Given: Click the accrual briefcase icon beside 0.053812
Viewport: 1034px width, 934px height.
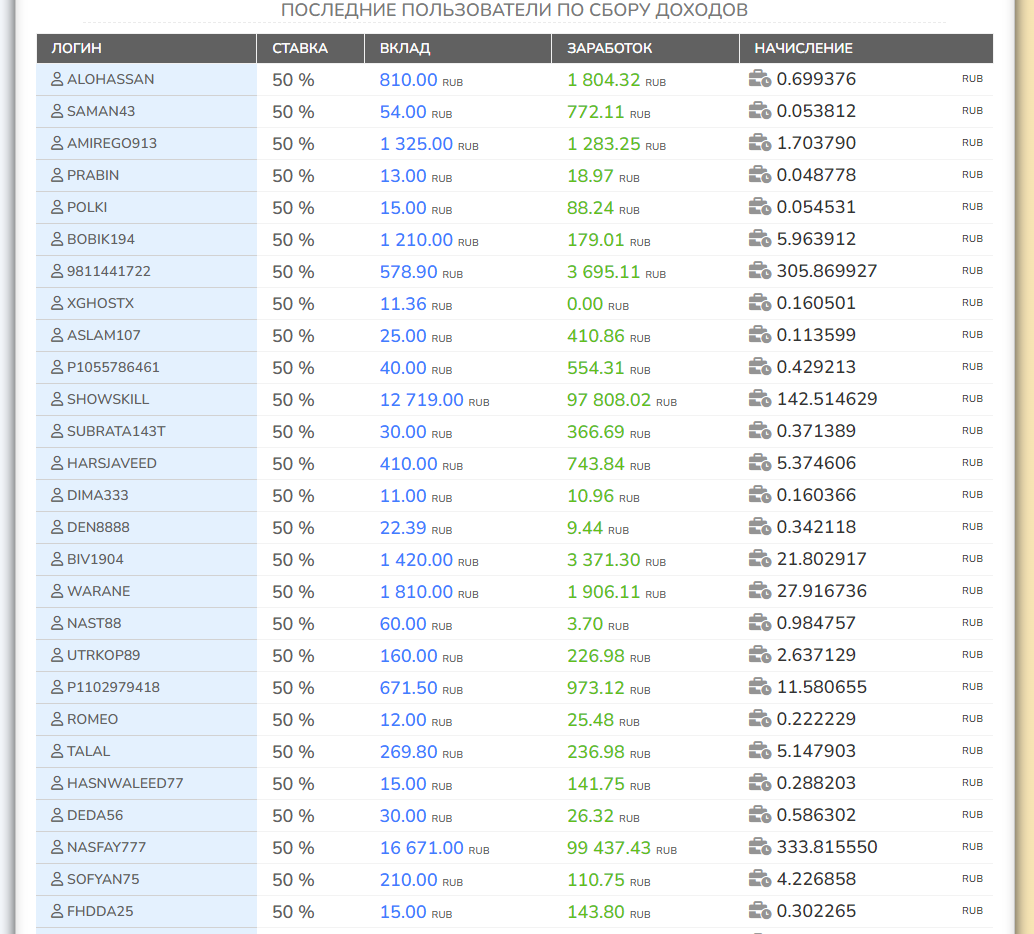Looking at the screenshot, I should [x=760, y=110].
